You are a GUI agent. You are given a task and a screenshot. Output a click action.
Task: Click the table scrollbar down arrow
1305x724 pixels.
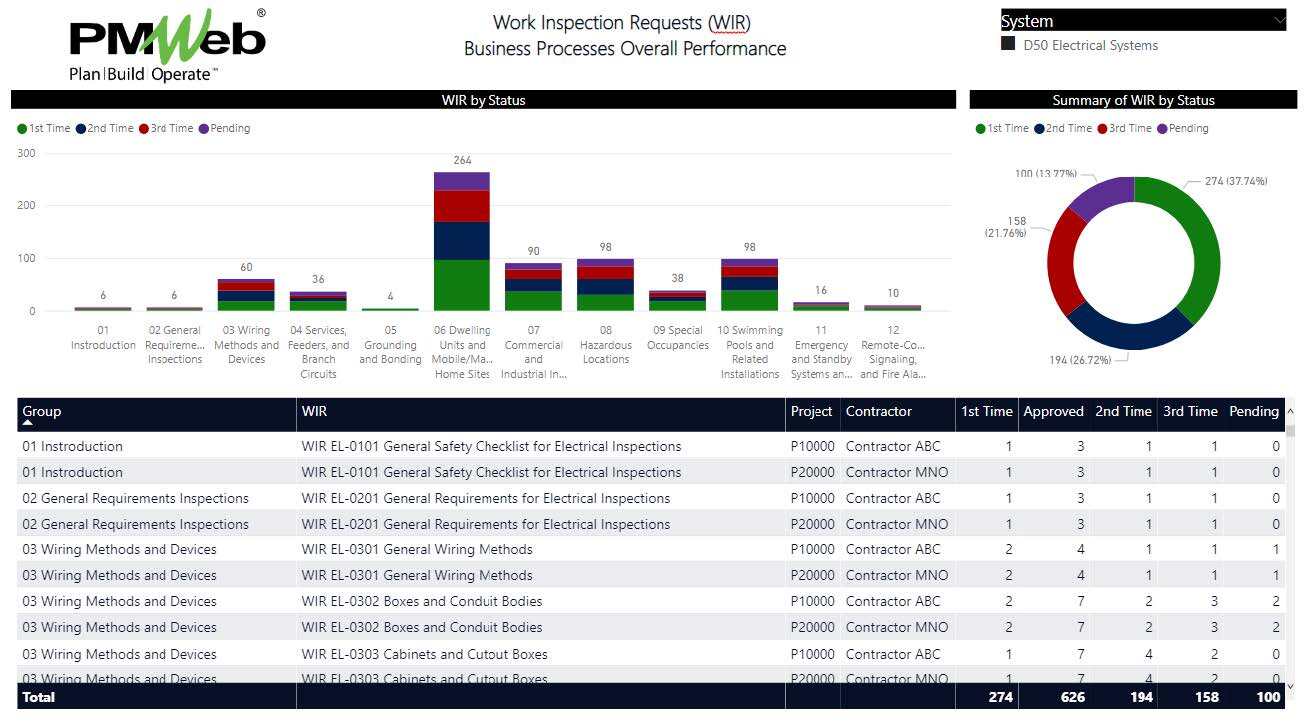point(1290,686)
